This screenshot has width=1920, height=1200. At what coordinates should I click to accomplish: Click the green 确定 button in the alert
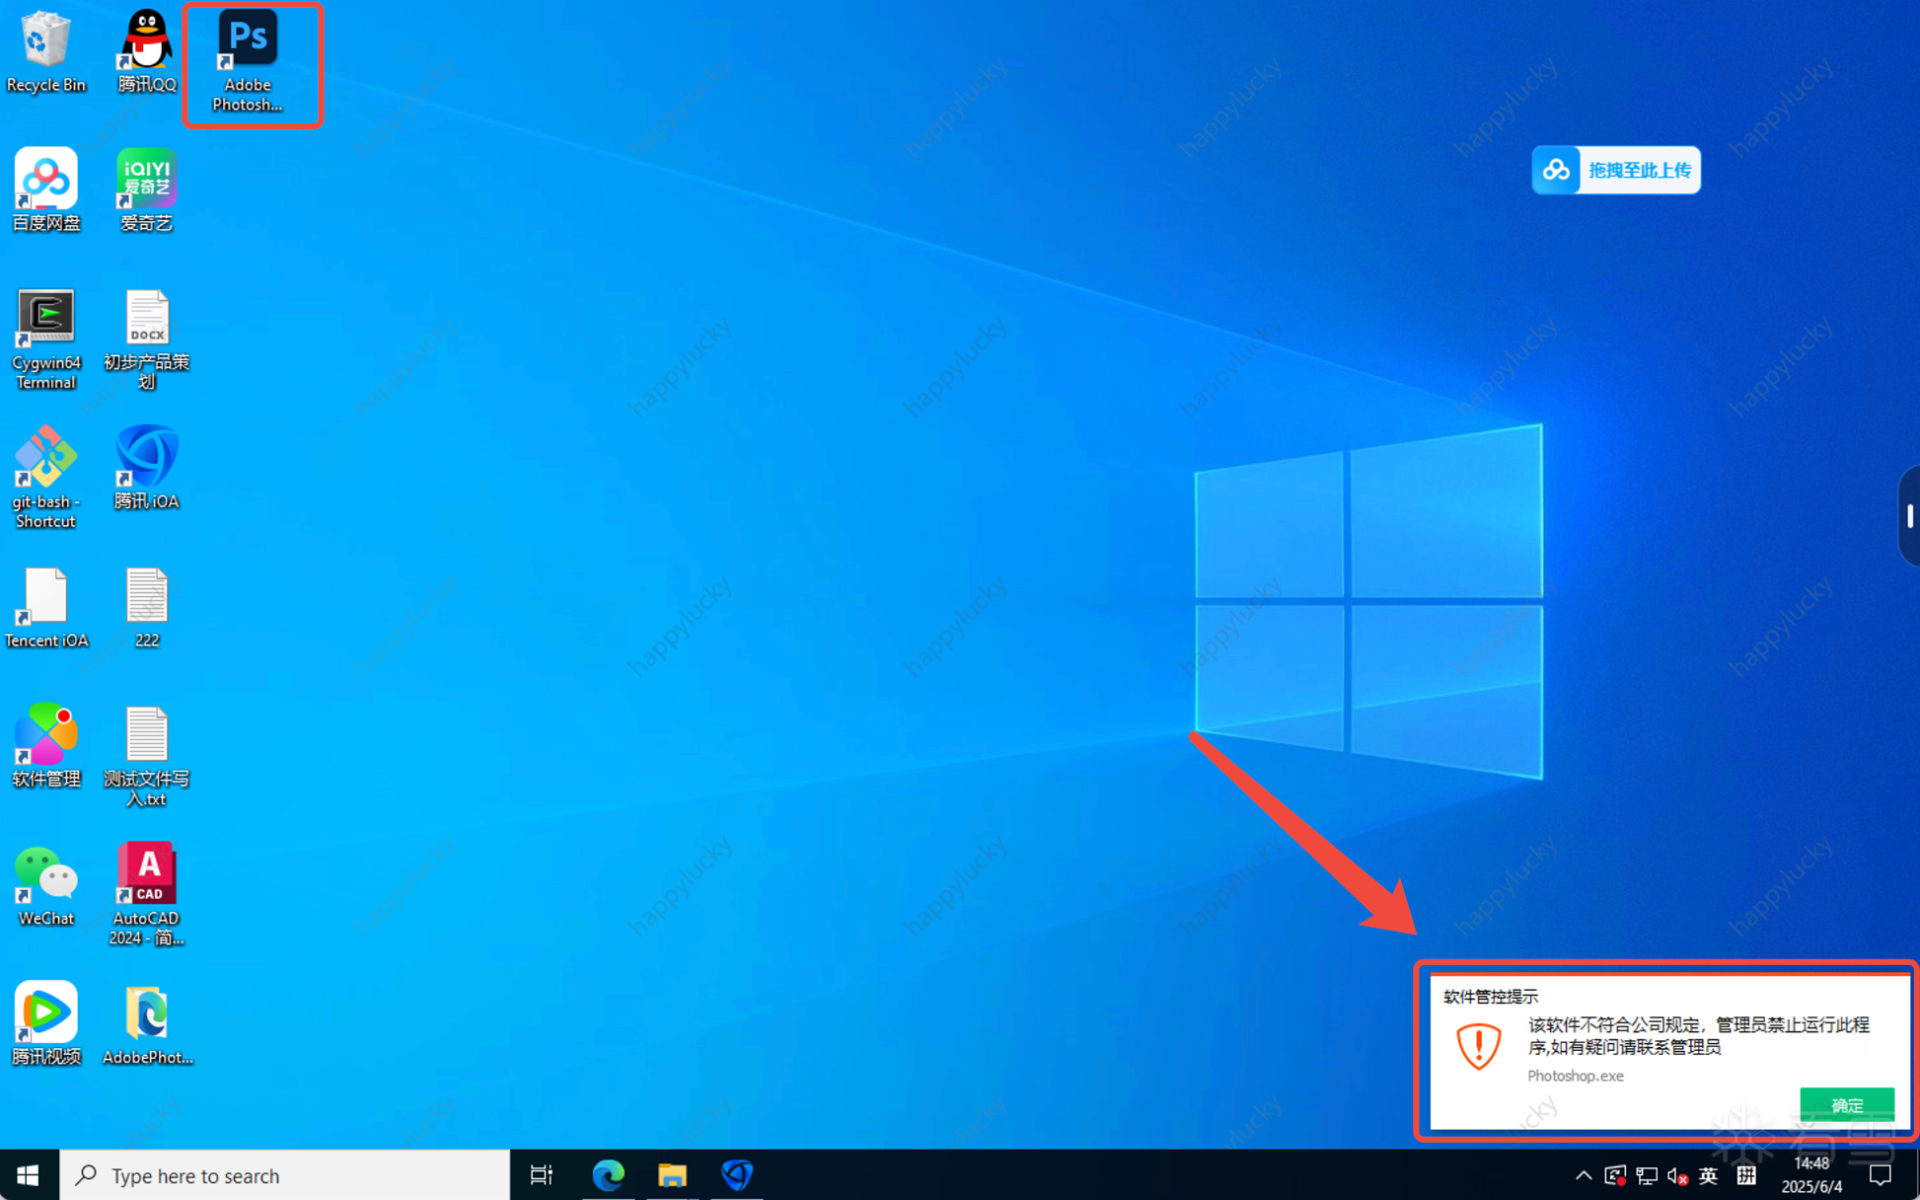coord(1846,1104)
